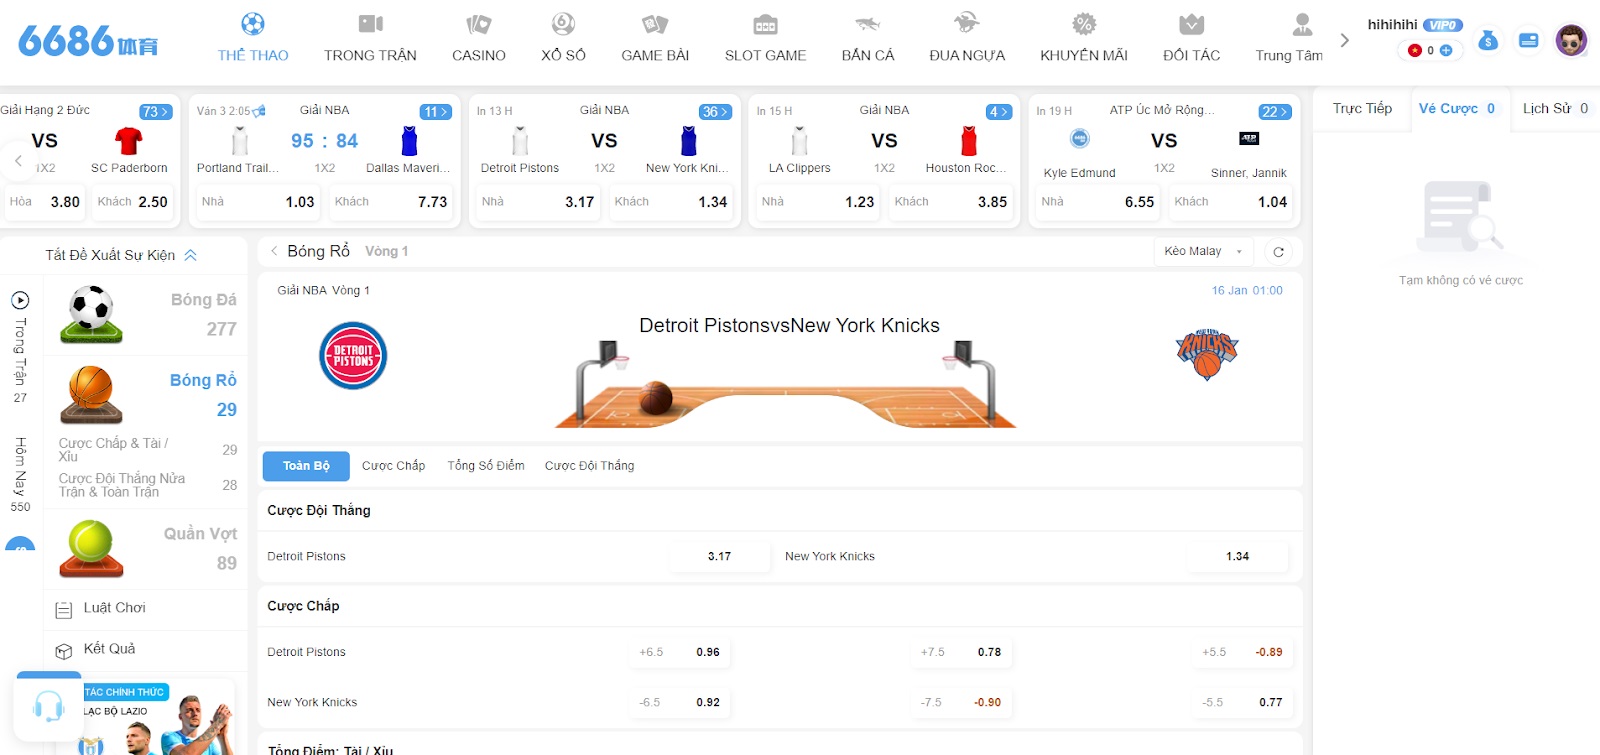Bet Kyle Edmund home odds 6.55
1600x755 pixels.
[x=1097, y=202]
